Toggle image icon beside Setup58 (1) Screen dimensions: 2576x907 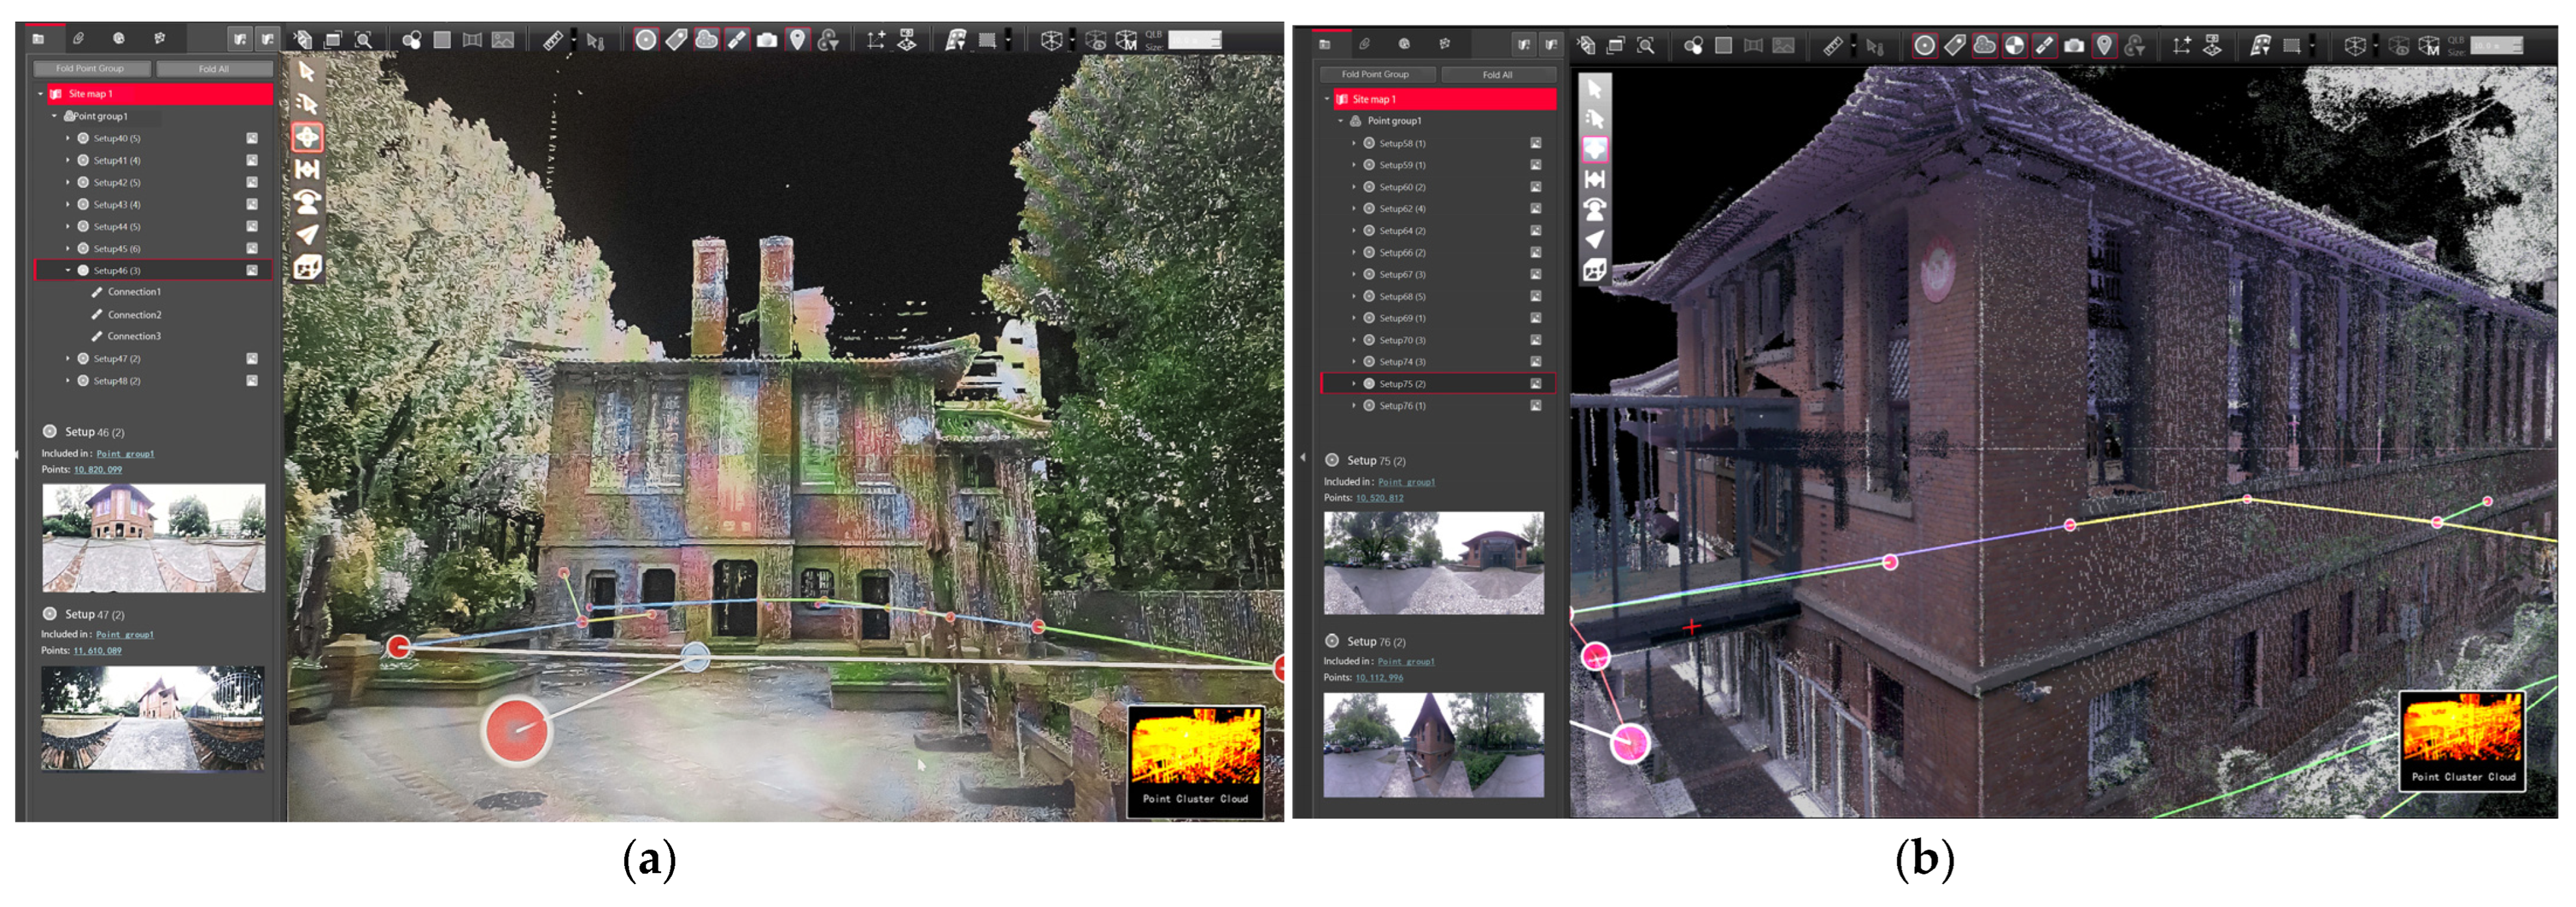point(1535,143)
